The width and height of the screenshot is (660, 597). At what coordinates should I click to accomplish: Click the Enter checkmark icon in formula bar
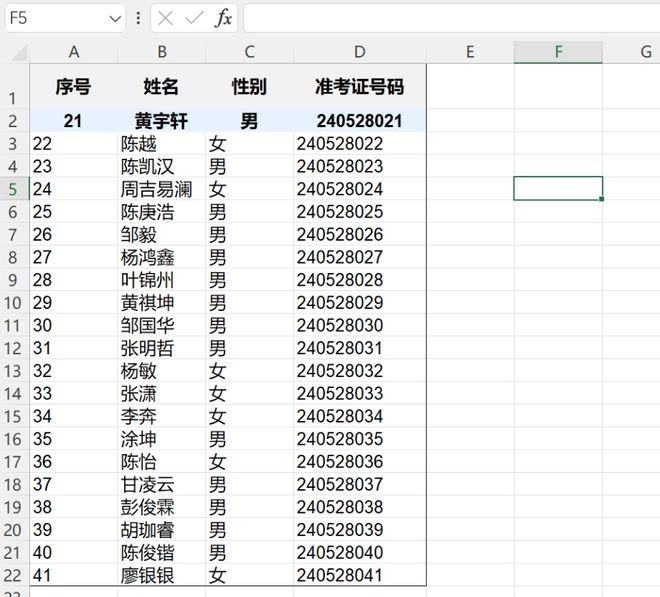pos(194,18)
